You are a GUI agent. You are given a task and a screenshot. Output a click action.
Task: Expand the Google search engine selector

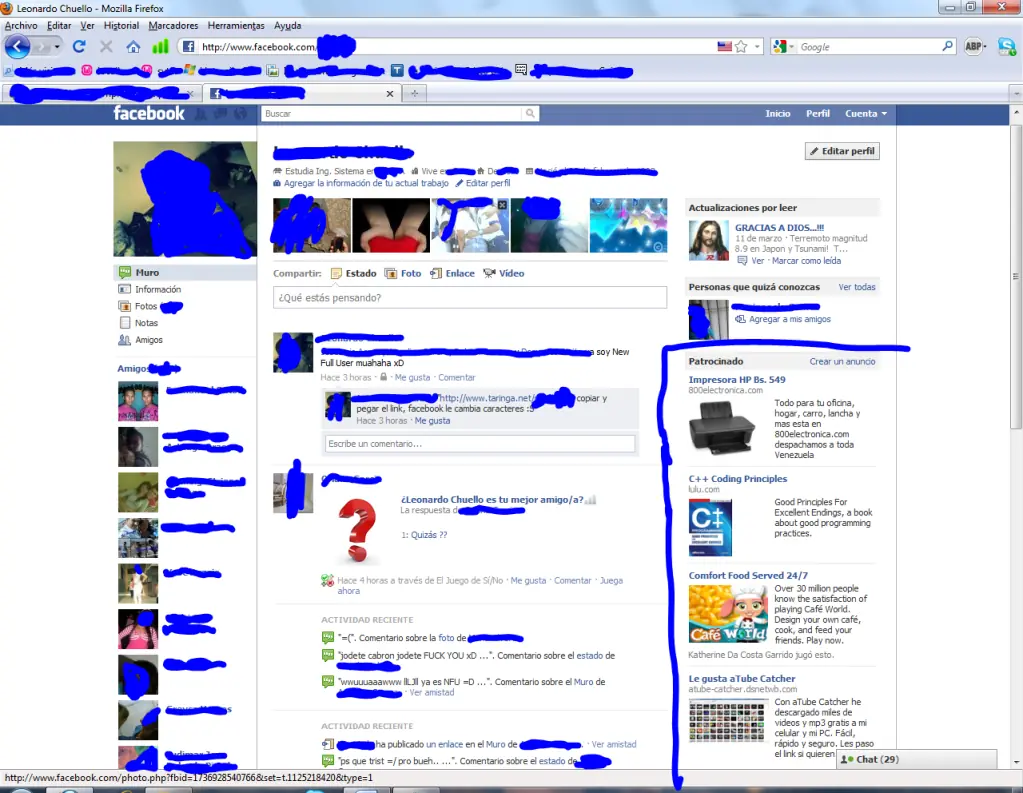click(x=790, y=46)
